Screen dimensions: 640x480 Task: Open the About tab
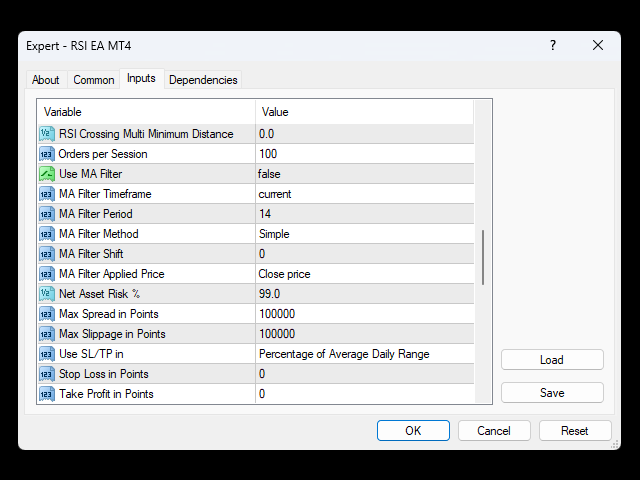click(46, 80)
